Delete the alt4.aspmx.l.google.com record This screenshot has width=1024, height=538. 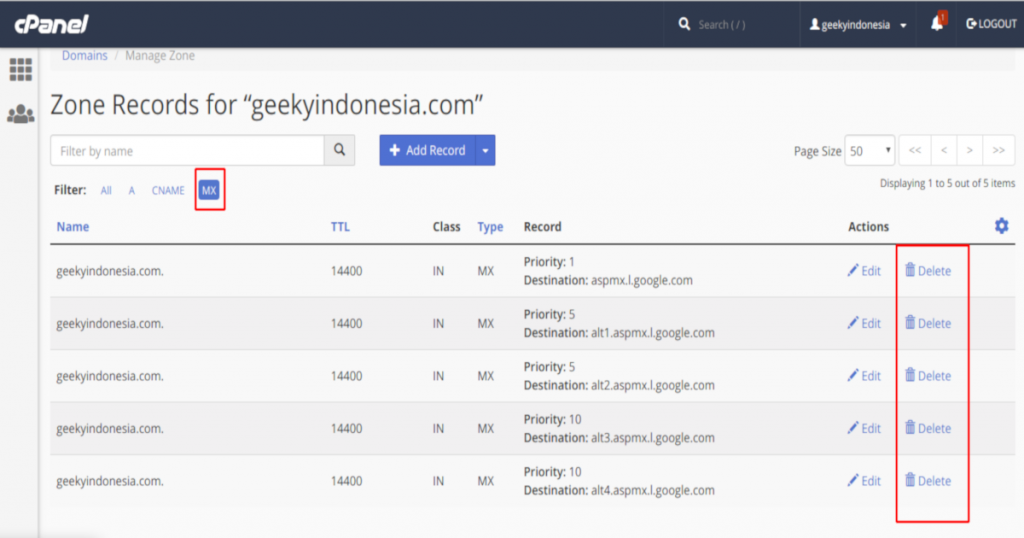[x=928, y=481]
